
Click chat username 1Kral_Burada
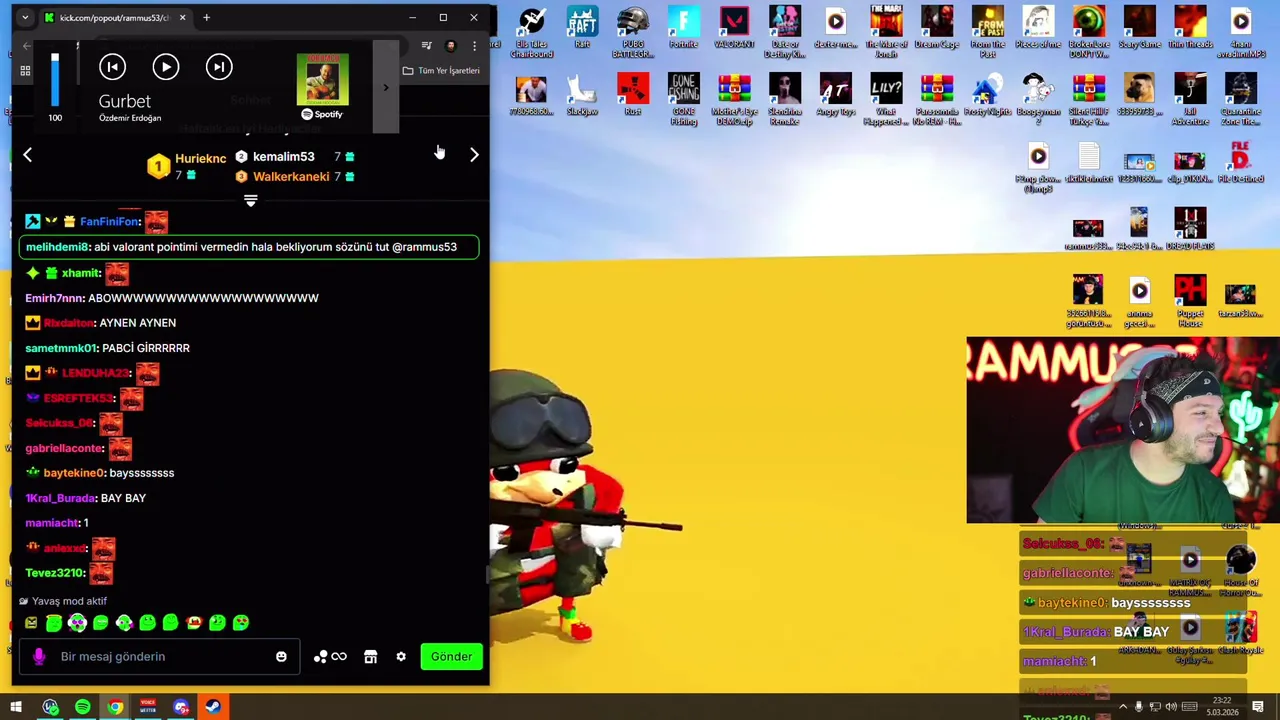[x=60, y=498]
